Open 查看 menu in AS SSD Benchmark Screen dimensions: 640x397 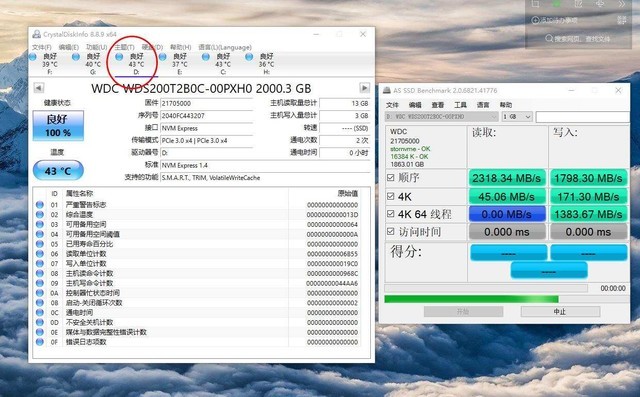pyautogui.click(x=438, y=105)
